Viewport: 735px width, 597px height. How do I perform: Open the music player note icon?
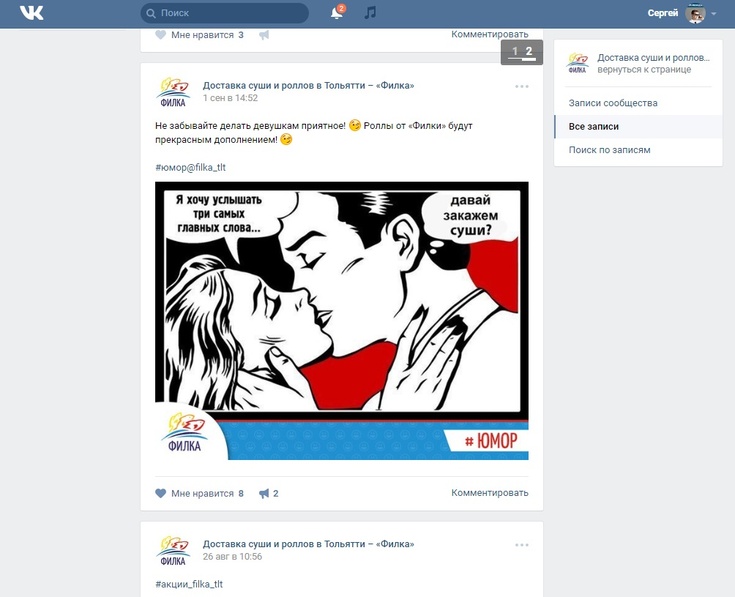(x=370, y=13)
